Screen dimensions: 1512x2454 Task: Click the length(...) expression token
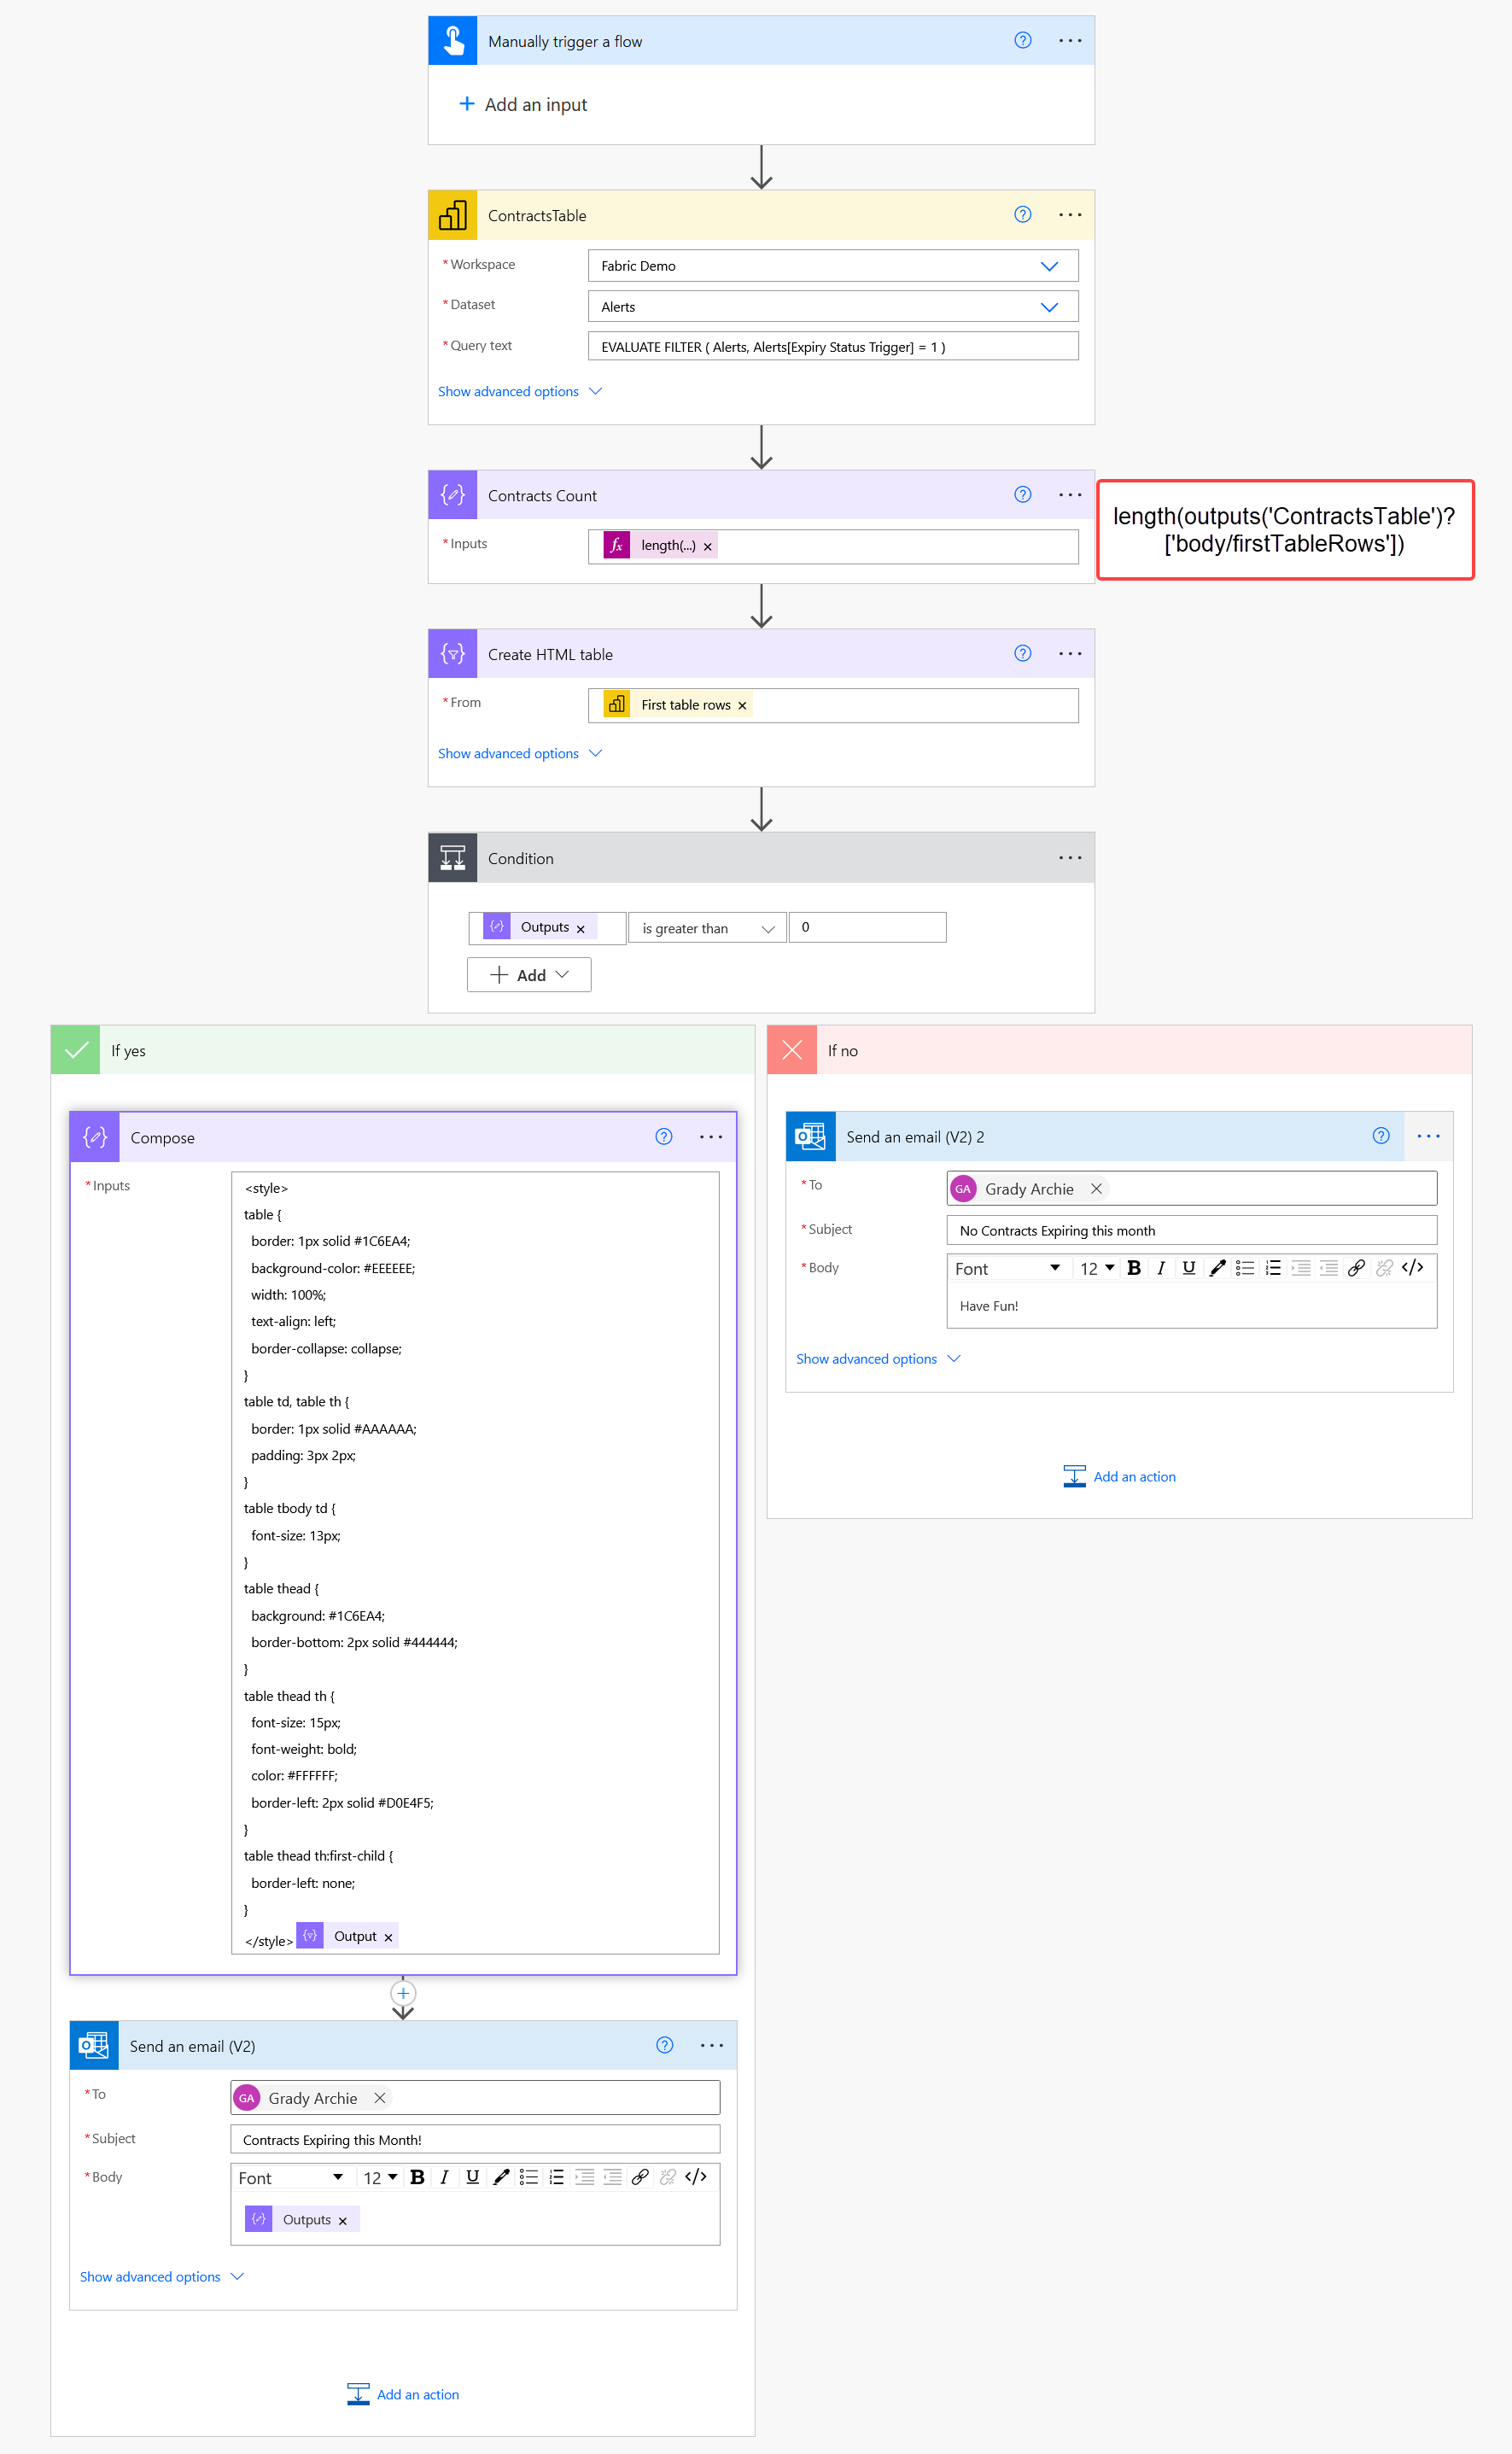pyautogui.click(x=660, y=546)
